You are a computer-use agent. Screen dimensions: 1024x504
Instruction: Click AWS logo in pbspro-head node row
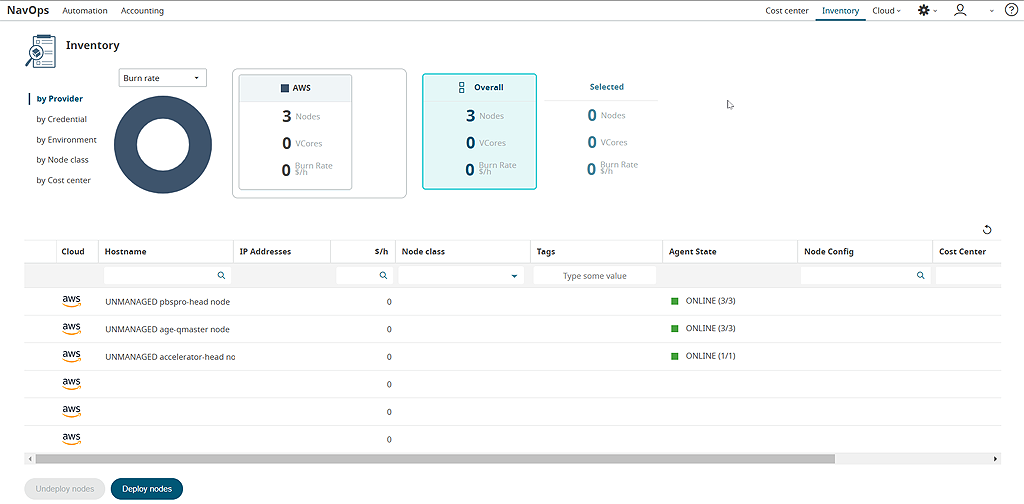click(71, 300)
